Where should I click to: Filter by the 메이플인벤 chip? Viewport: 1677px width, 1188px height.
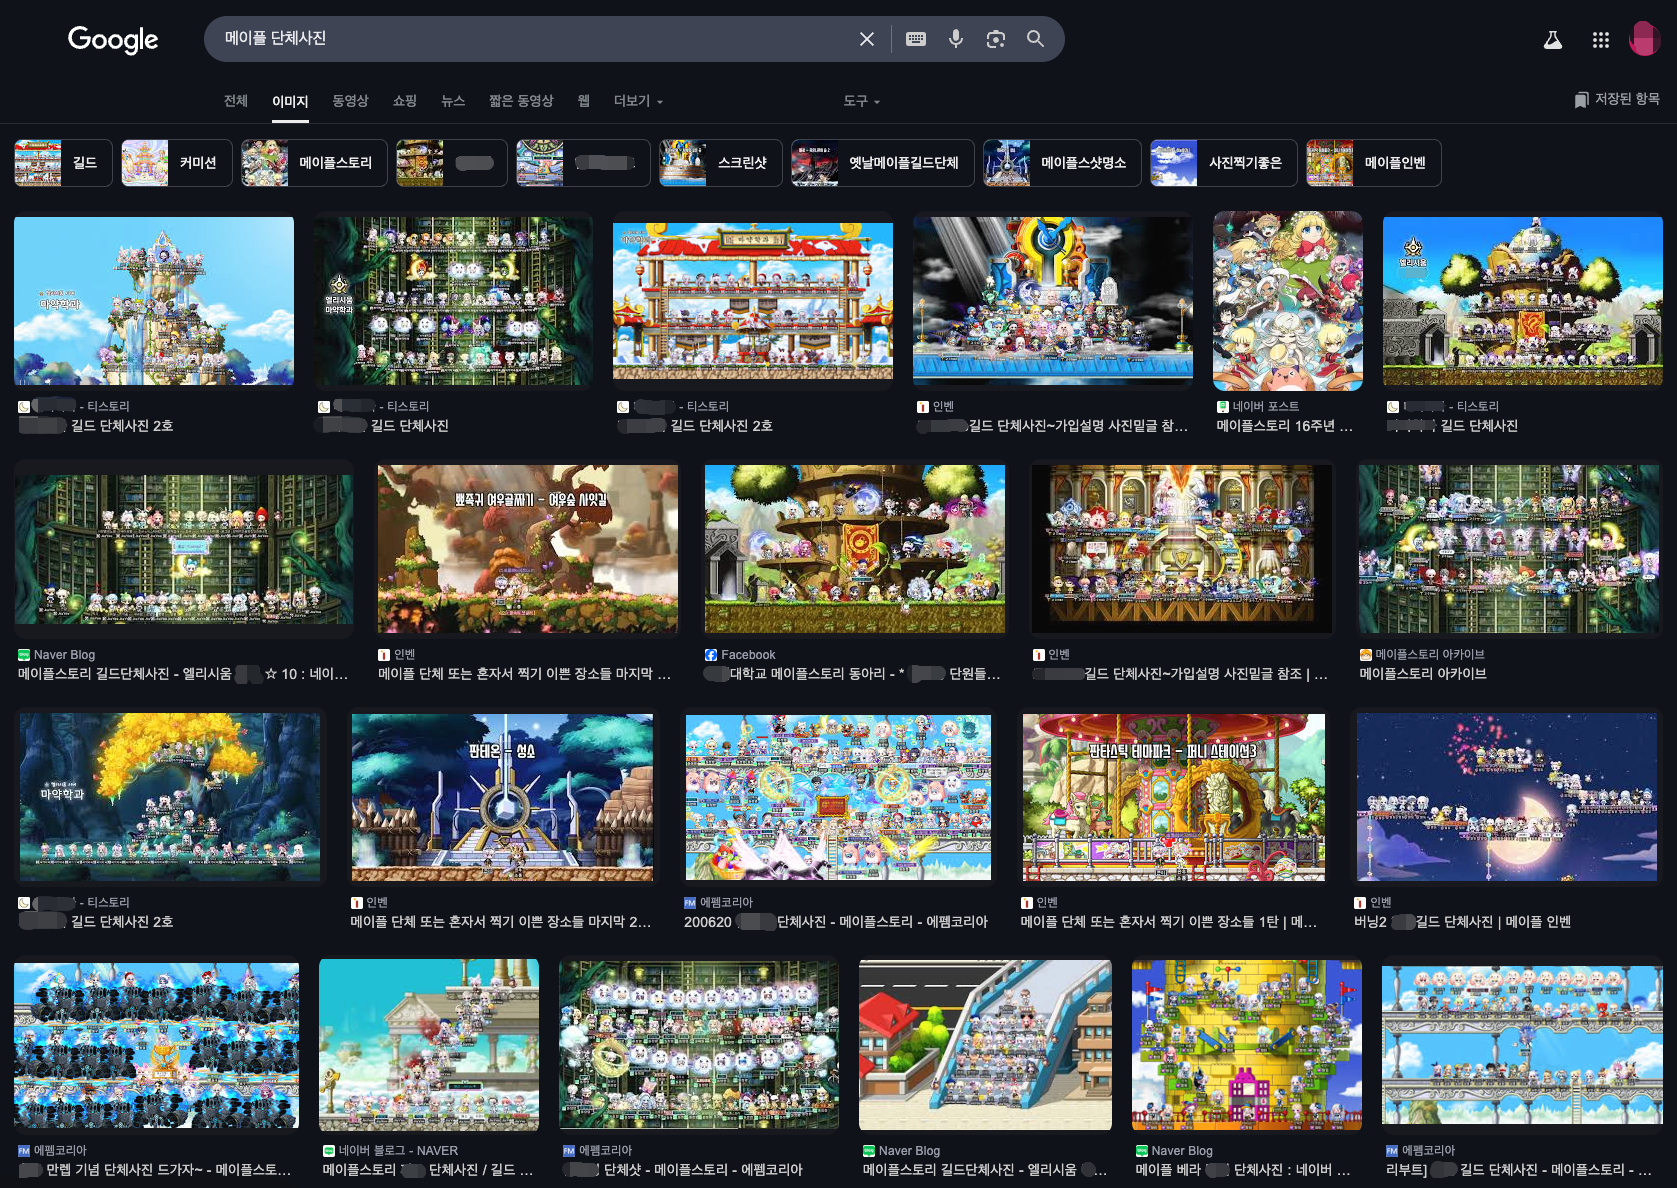1374,163
